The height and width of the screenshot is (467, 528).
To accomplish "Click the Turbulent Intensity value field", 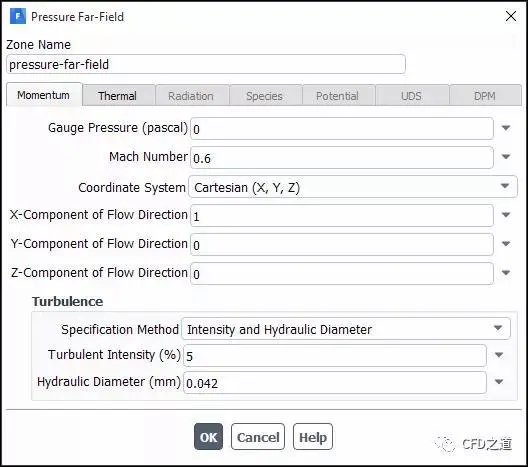I will click(x=335, y=356).
